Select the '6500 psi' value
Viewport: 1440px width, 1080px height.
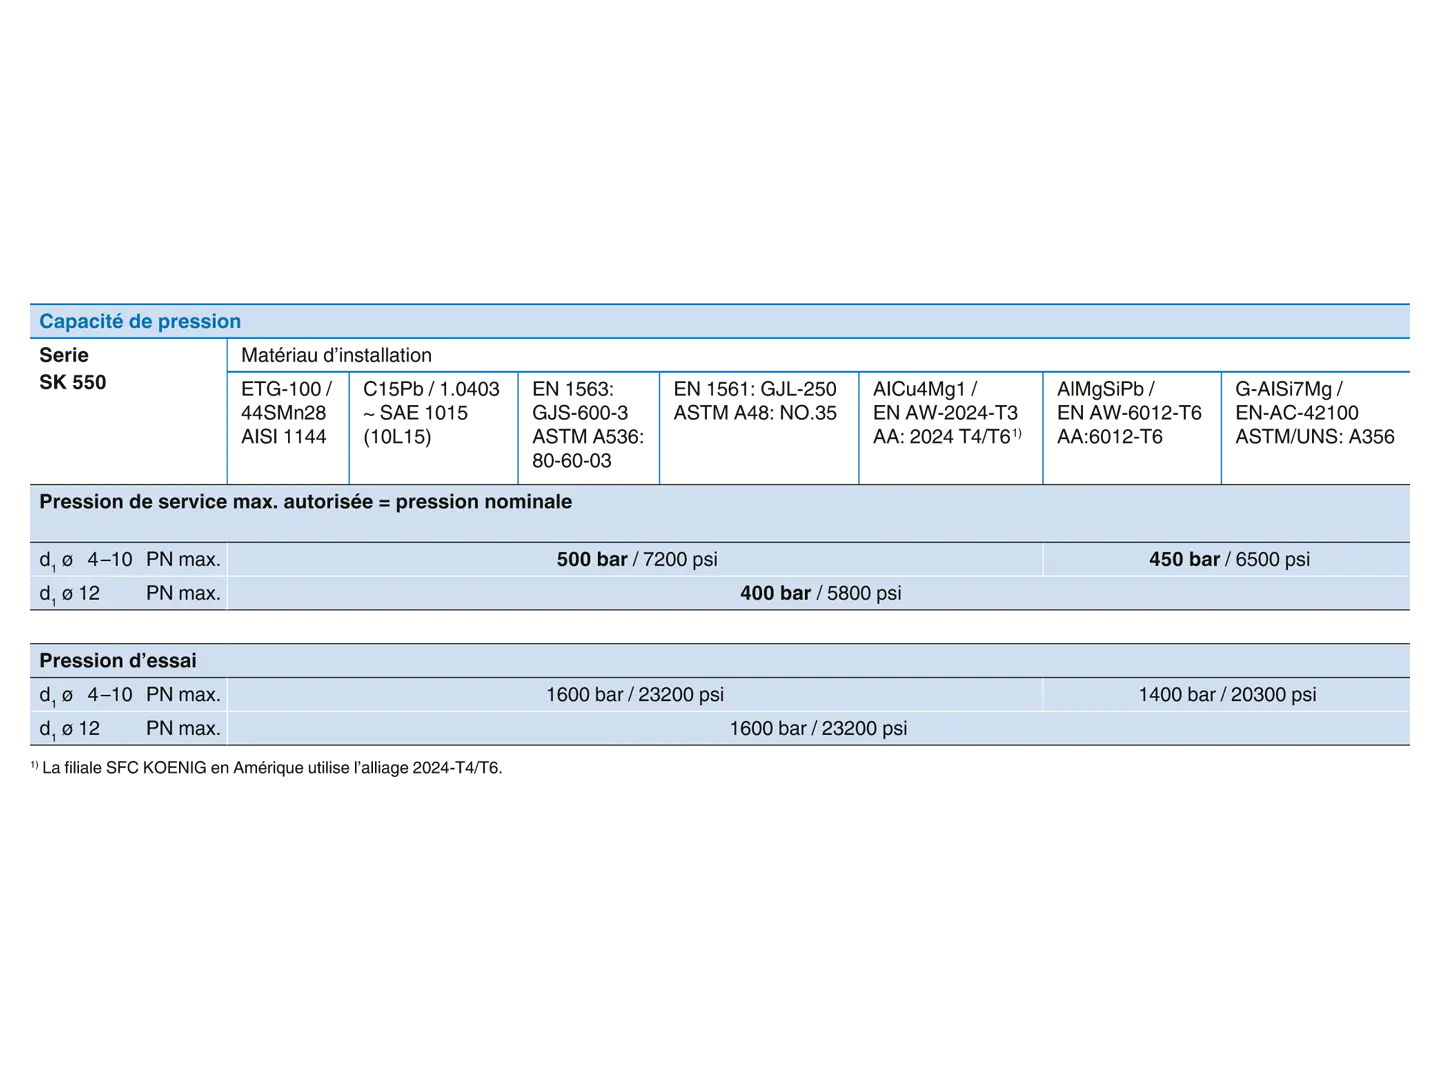(1272, 560)
